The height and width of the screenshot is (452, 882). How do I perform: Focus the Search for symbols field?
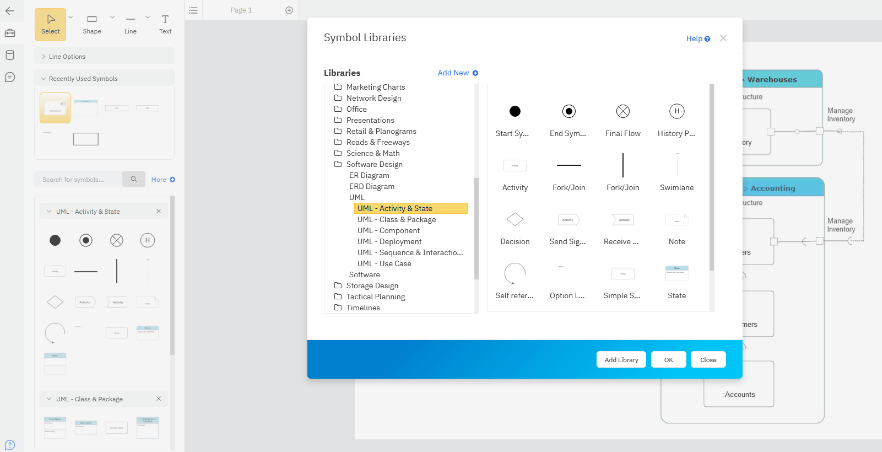[78, 179]
